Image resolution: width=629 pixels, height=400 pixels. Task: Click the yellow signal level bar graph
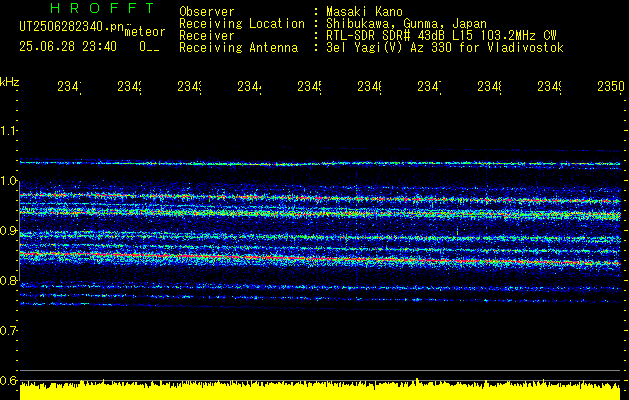tap(320, 390)
